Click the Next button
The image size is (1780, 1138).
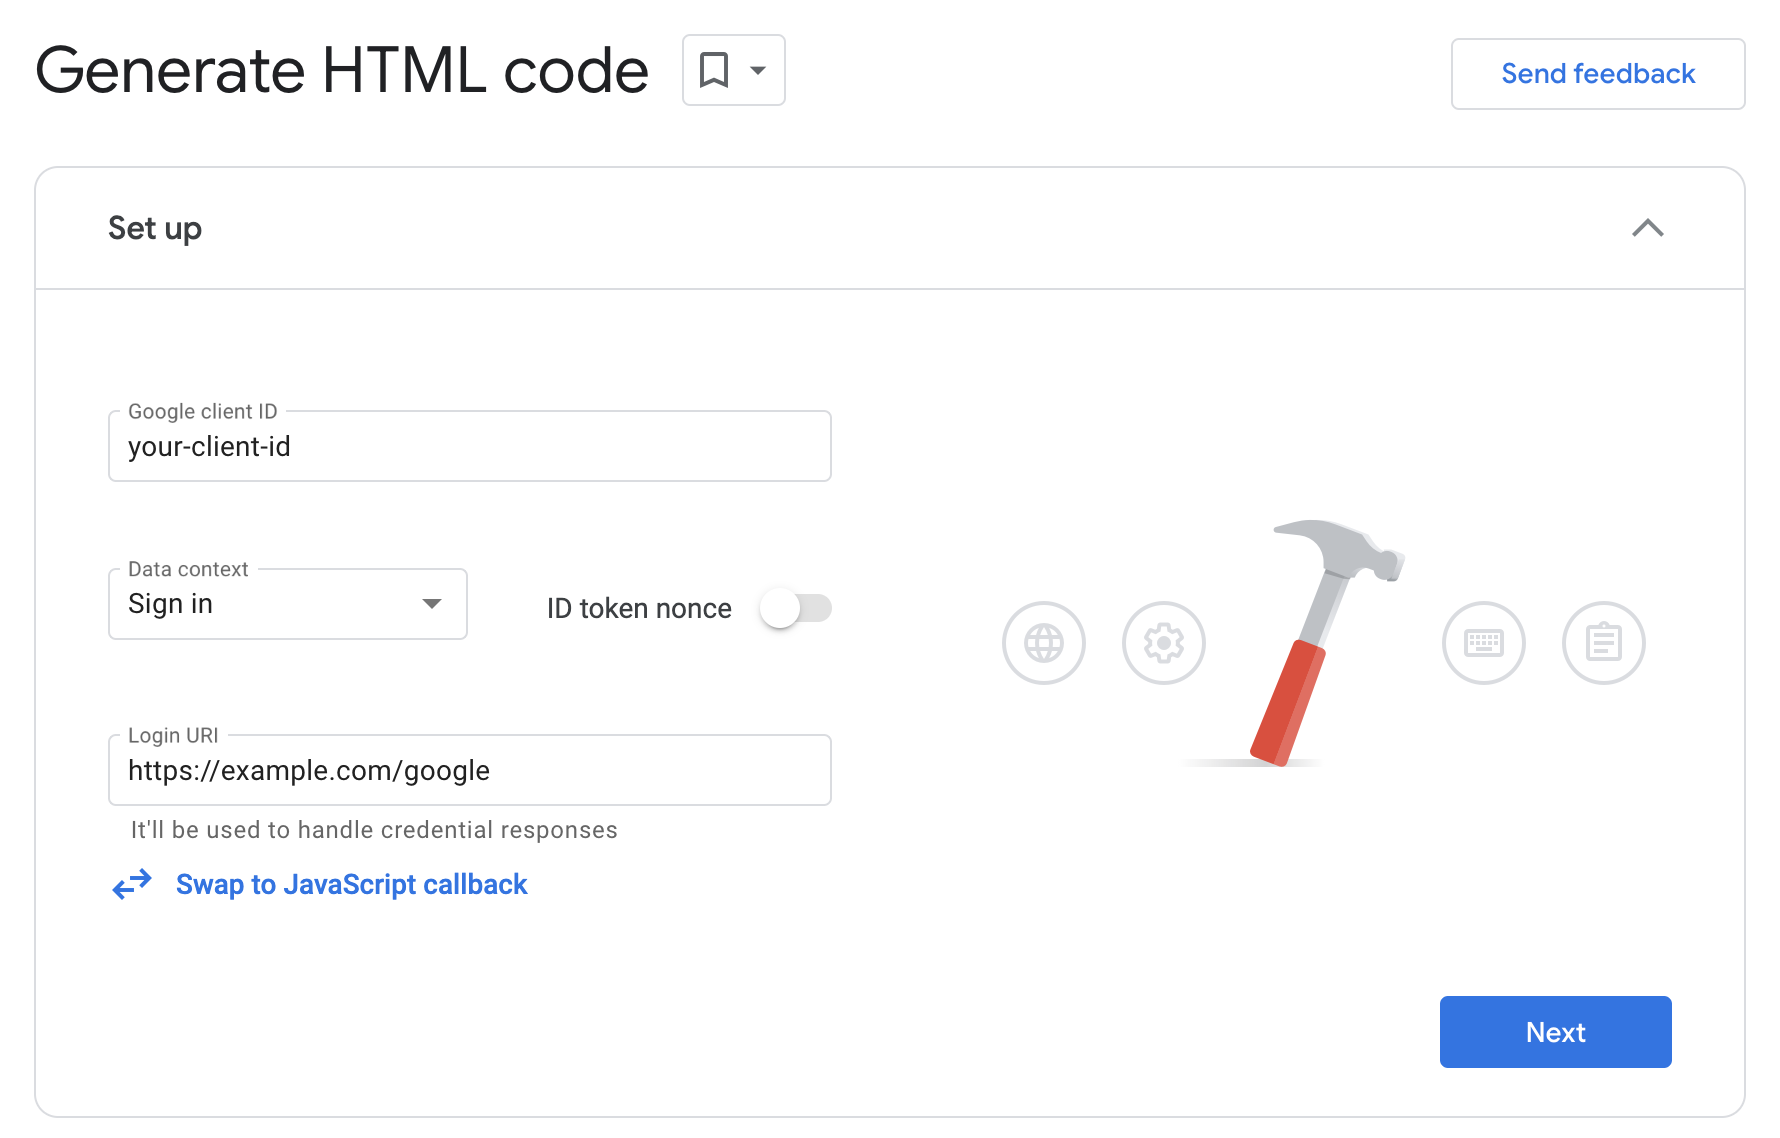click(x=1554, y=1031)
